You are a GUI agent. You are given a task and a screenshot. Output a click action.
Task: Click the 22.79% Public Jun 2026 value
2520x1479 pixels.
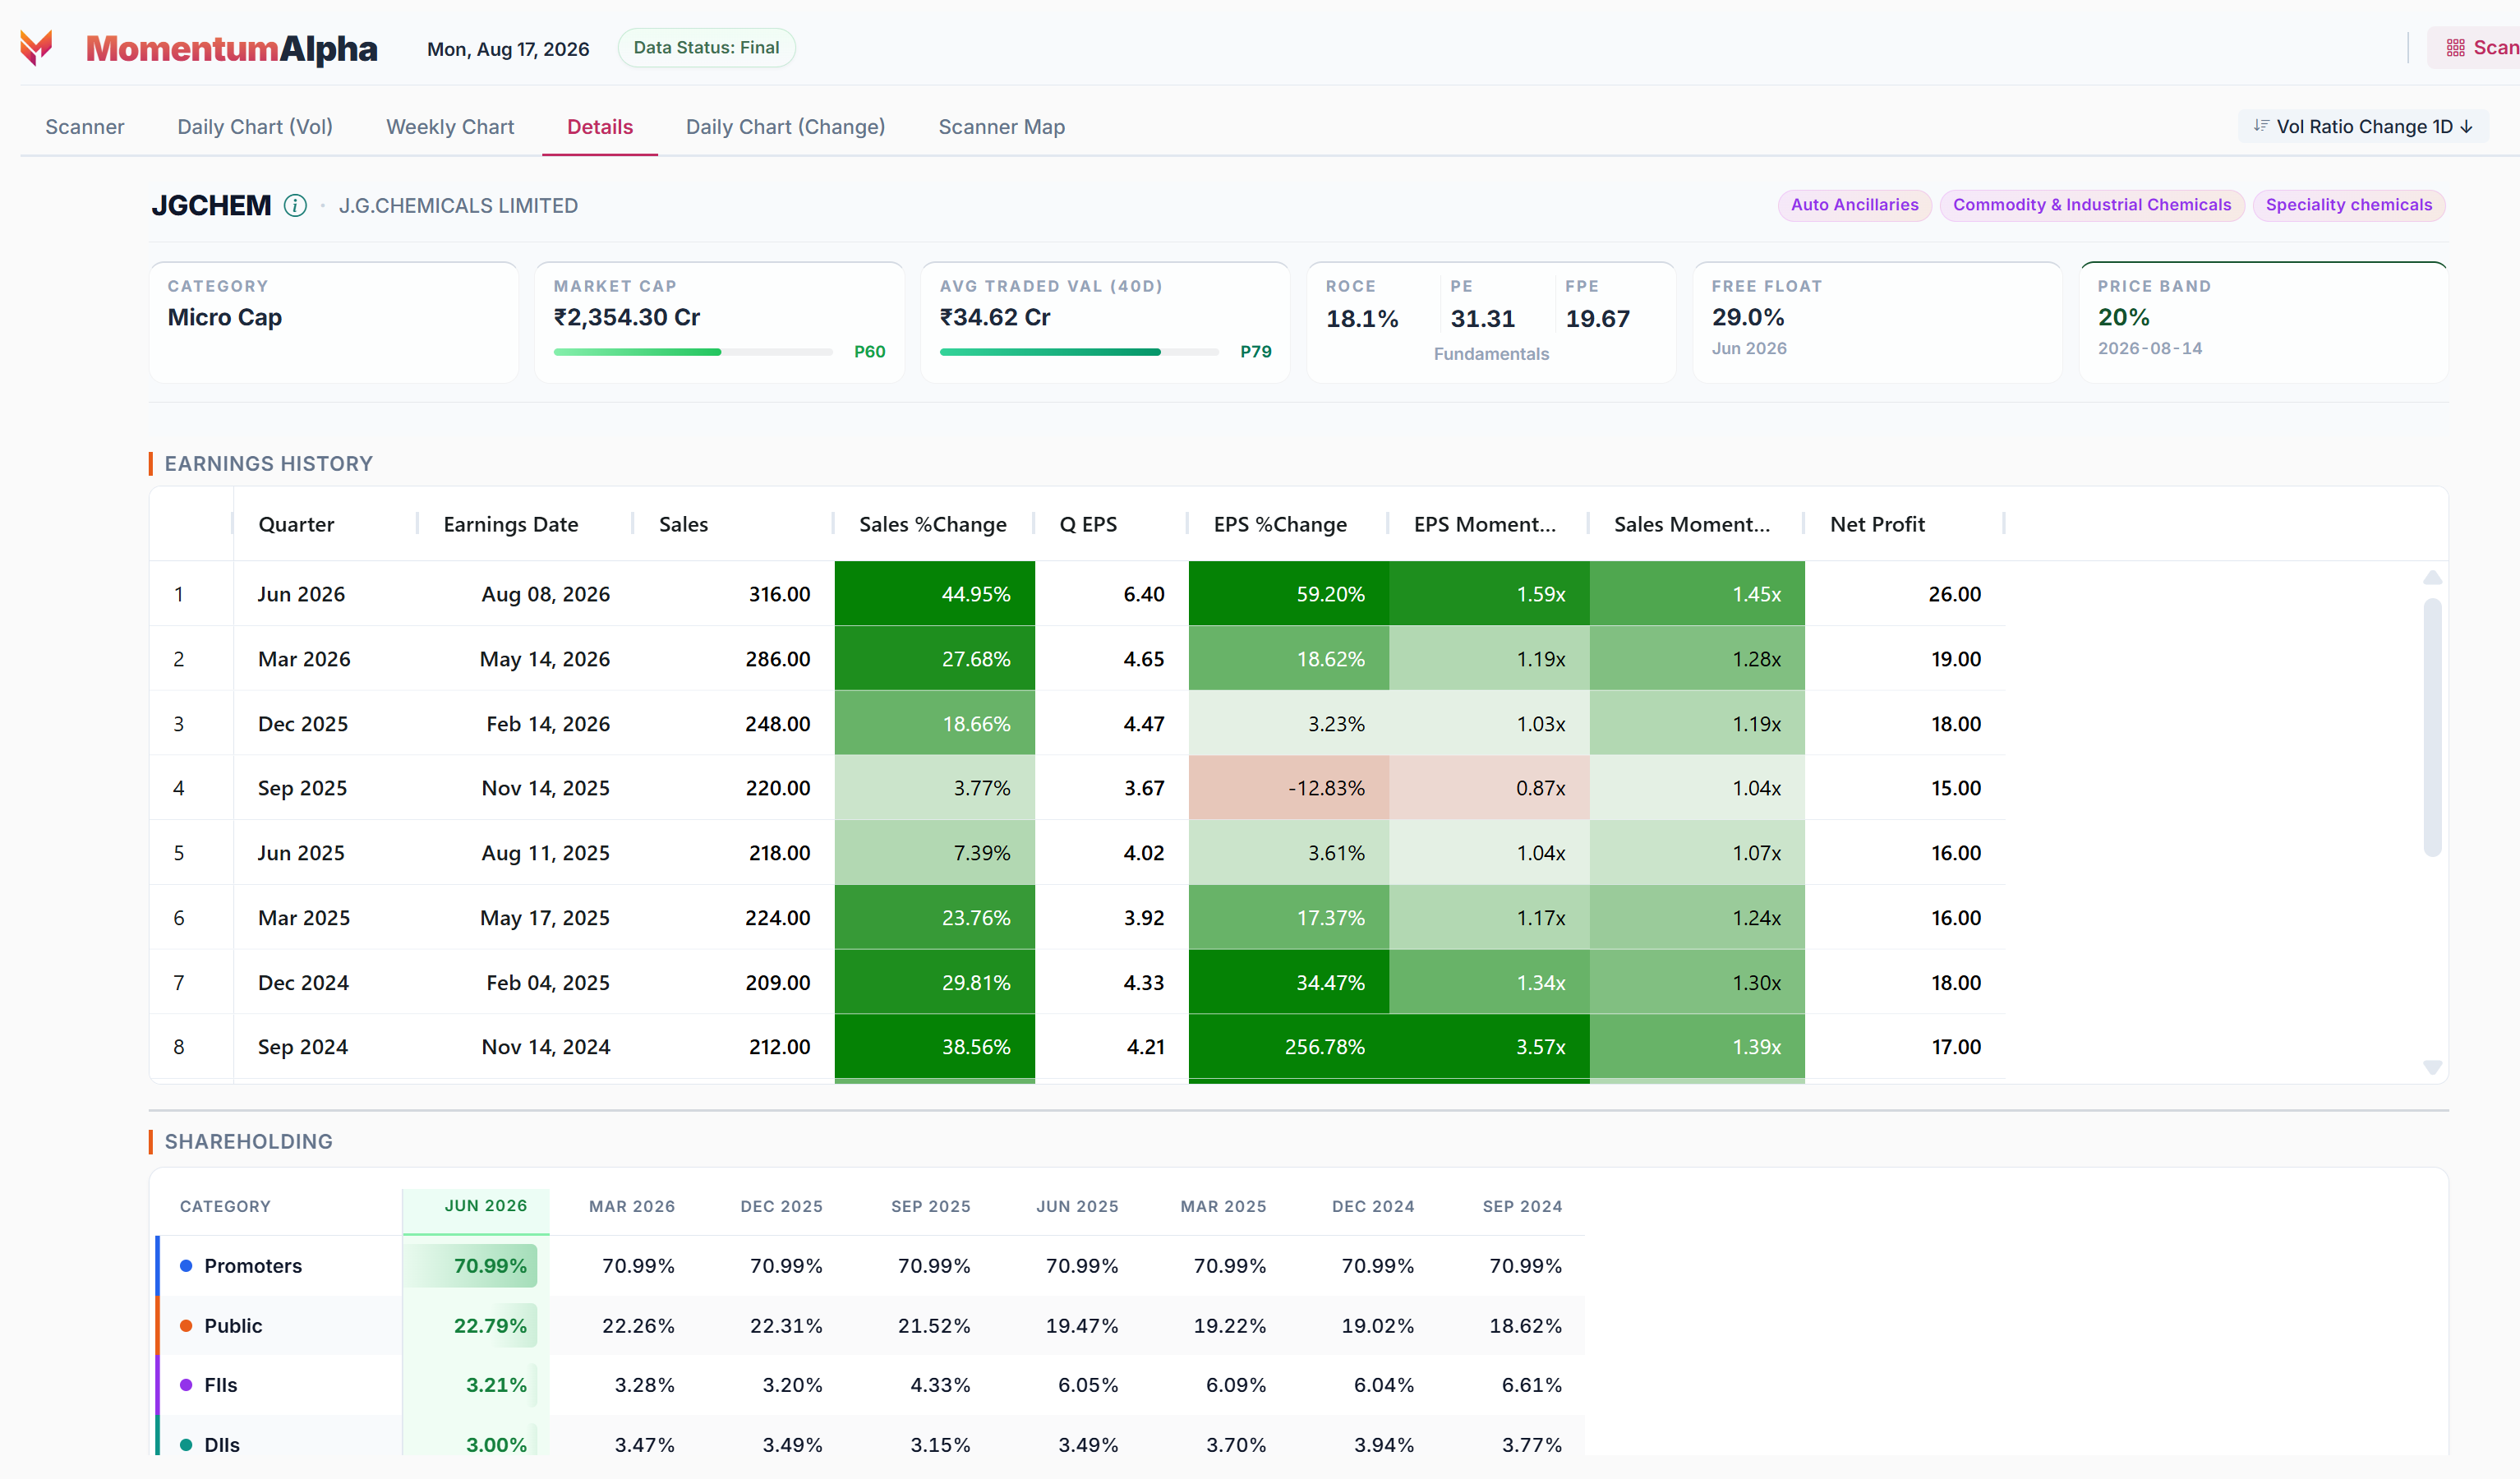489,1326
